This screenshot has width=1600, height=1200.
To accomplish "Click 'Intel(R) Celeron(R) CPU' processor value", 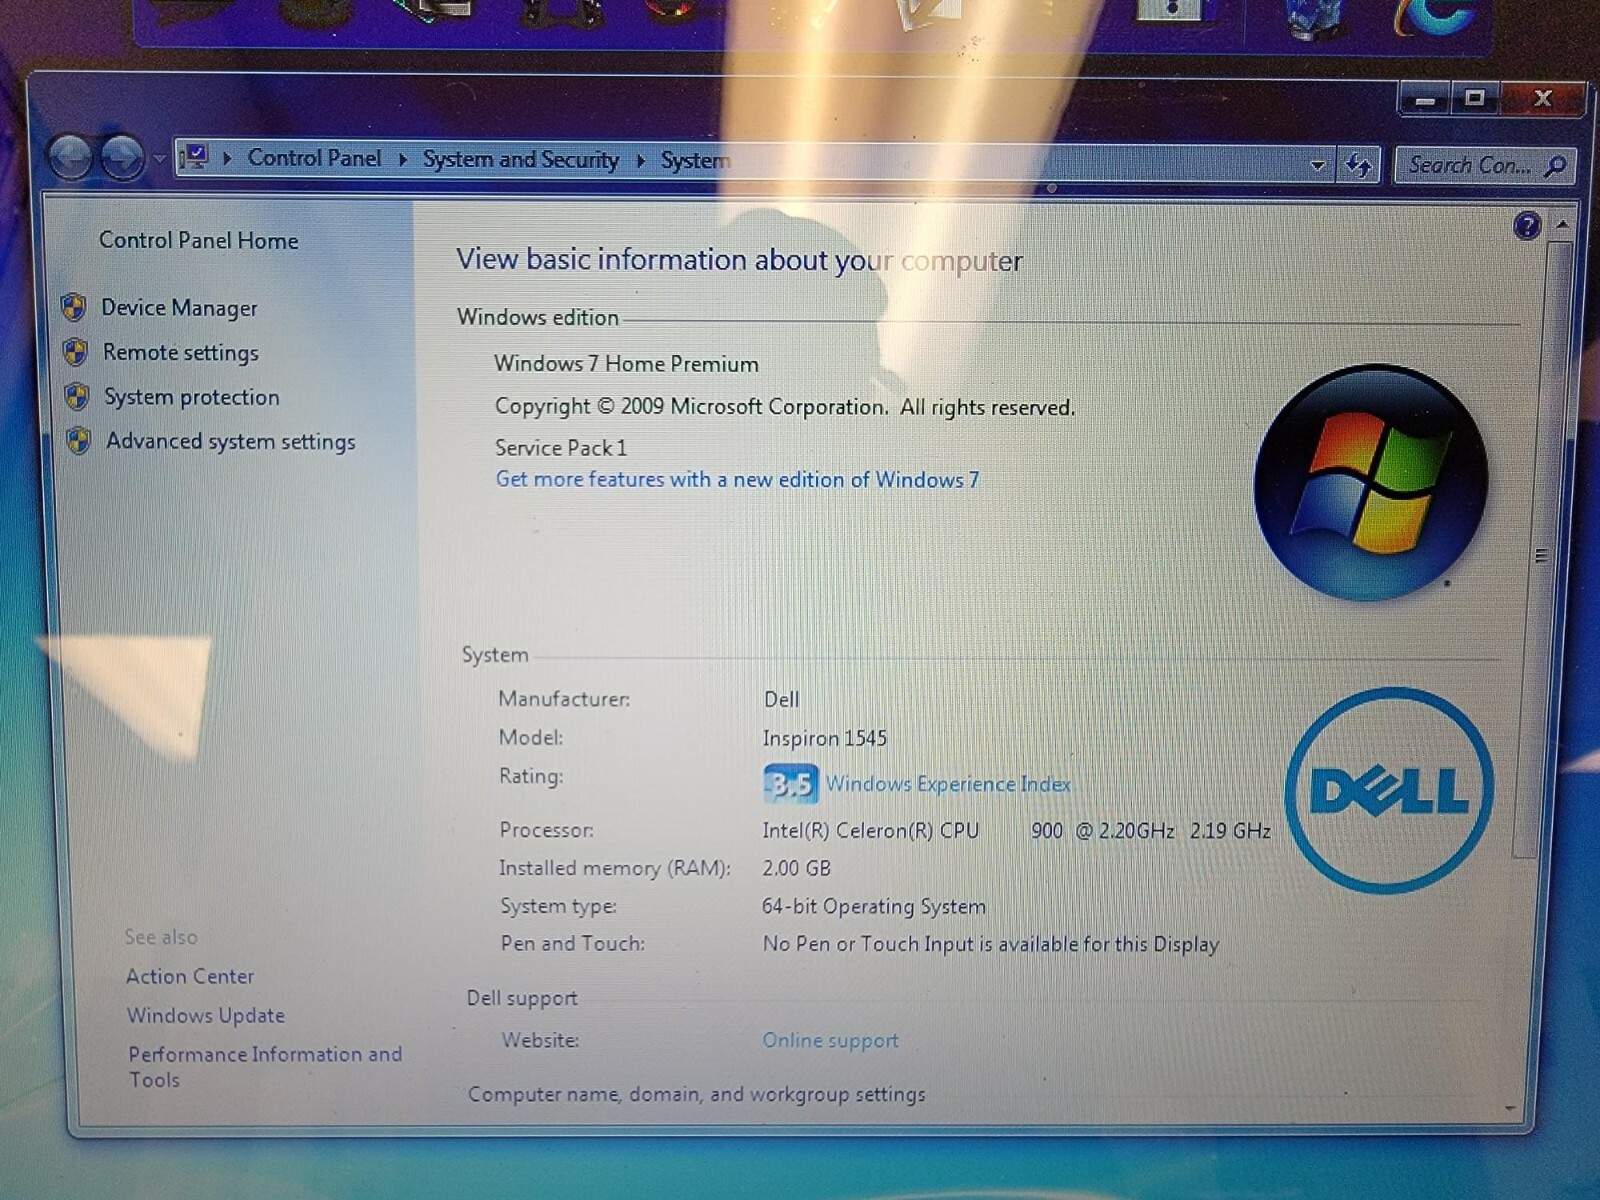I will pos(870,830).
